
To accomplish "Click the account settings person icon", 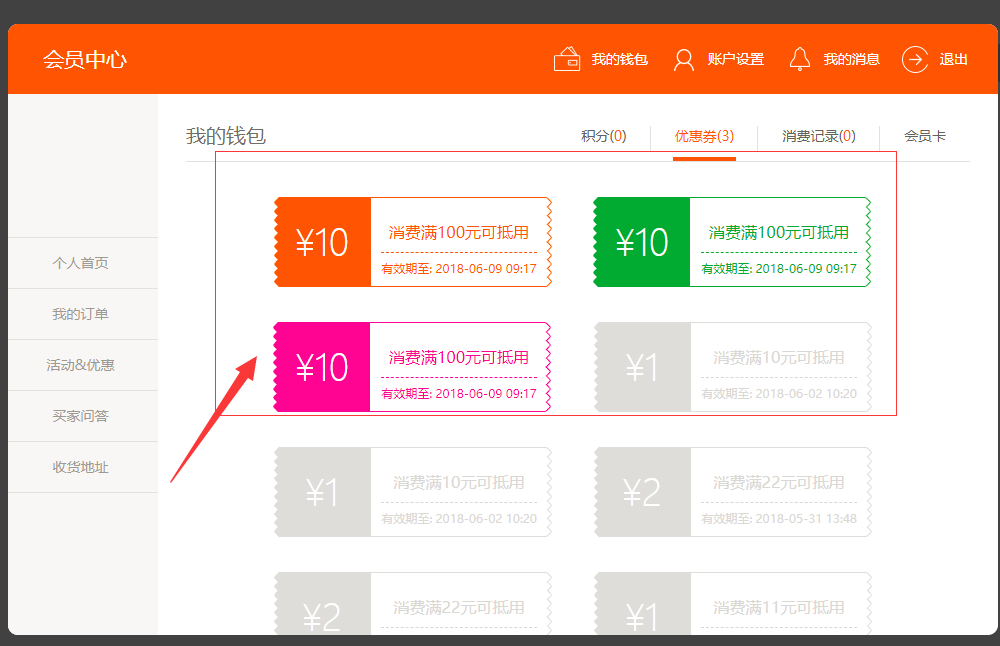I will [684, 60].
